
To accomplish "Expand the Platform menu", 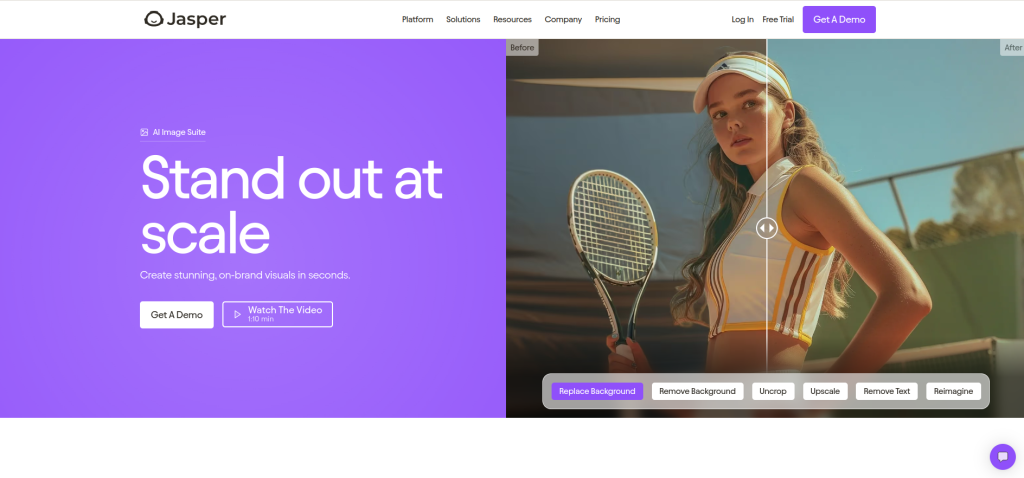I will (417, 20).
